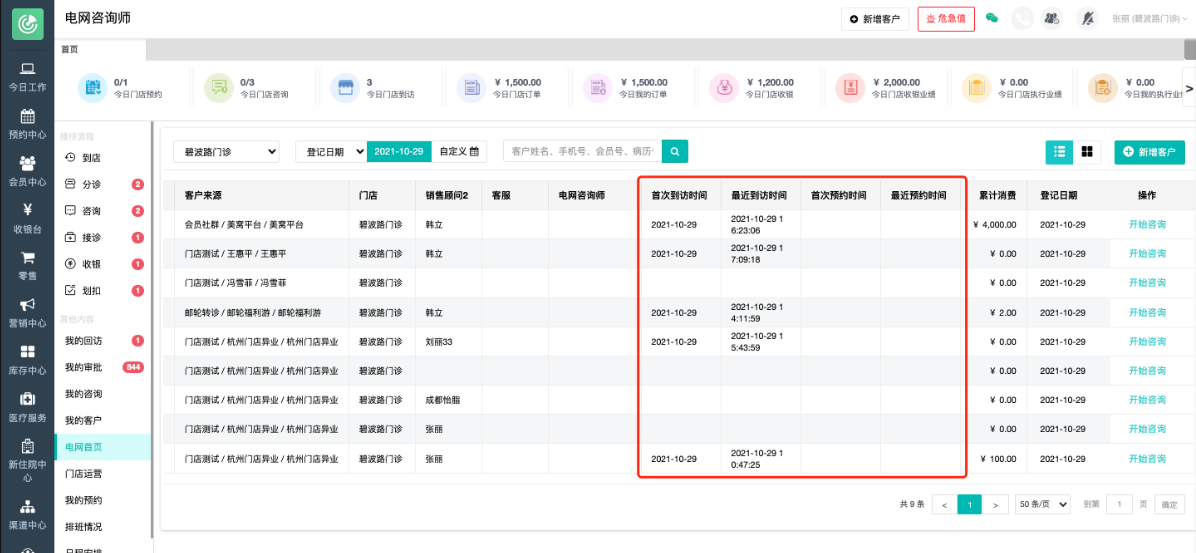Open user menu 张丽 (碧波路门诊)

[x=1149, y=18]
